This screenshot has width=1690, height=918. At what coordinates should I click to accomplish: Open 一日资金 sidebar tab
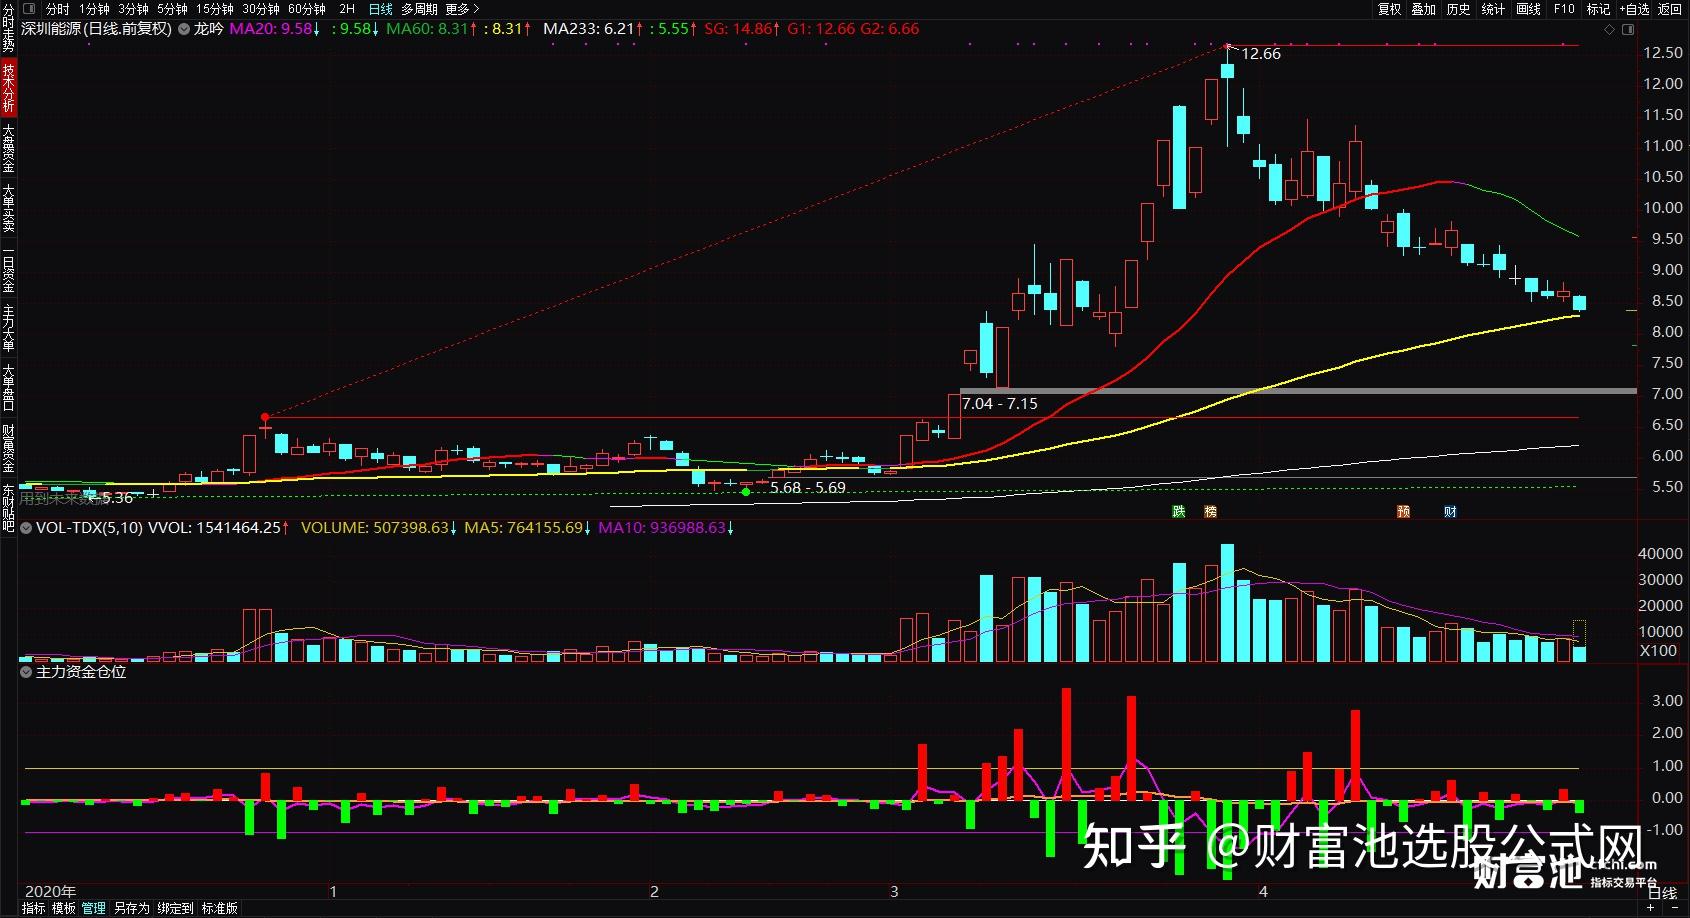click(8, 268)
